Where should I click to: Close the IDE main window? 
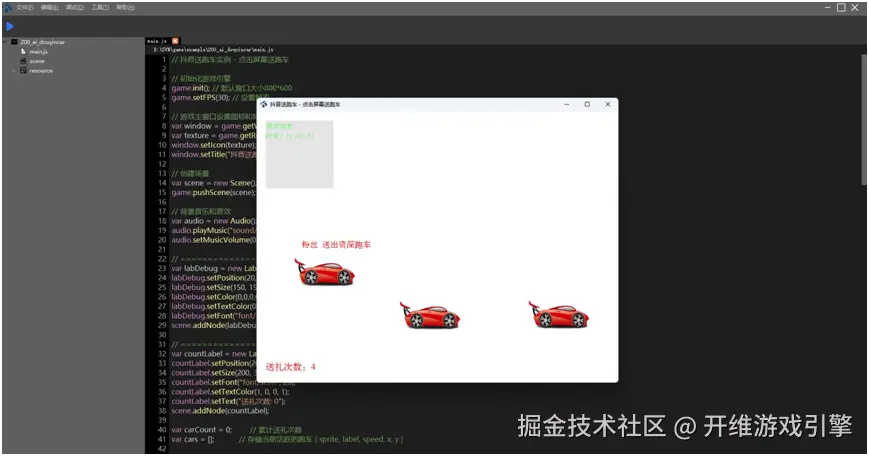tap(855, 7)
